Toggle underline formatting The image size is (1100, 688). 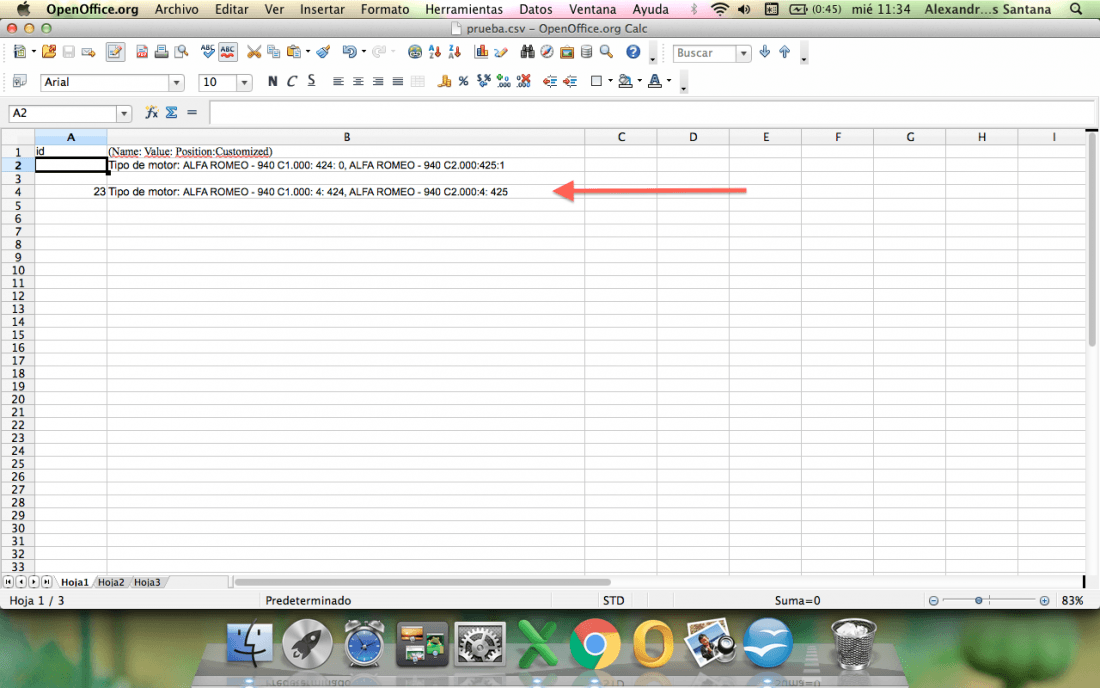311,81
